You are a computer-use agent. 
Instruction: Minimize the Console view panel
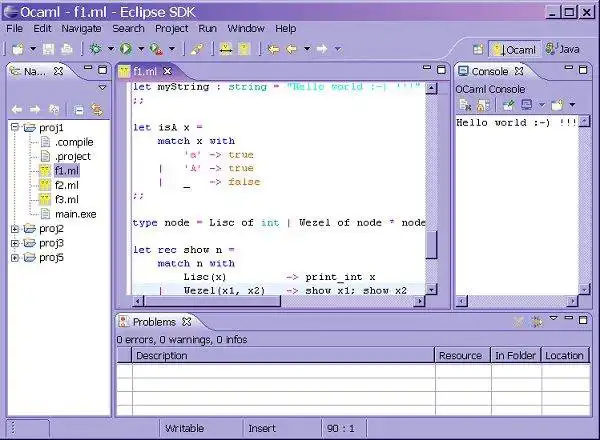pyautogui.click(x=569, y=68)
